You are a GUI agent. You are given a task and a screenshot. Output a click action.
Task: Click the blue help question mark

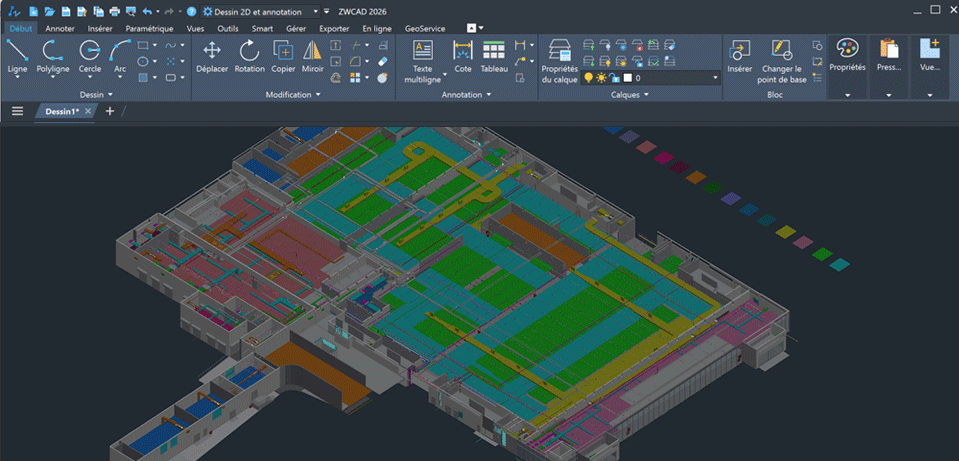pos(191,12)
